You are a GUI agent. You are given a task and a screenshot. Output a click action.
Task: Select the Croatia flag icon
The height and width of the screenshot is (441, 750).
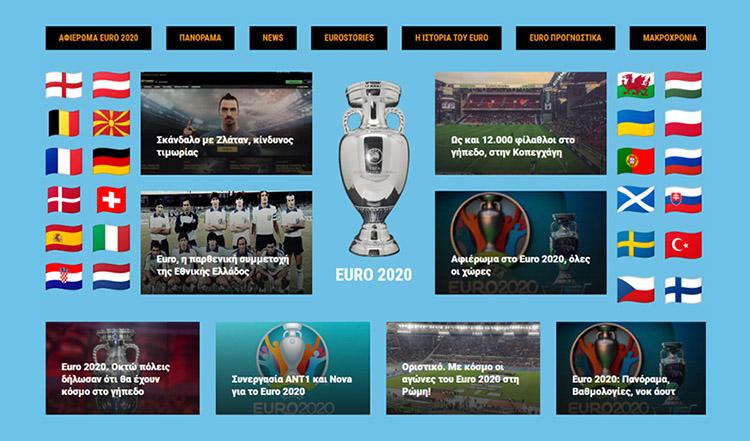click(x=64, y=276)
